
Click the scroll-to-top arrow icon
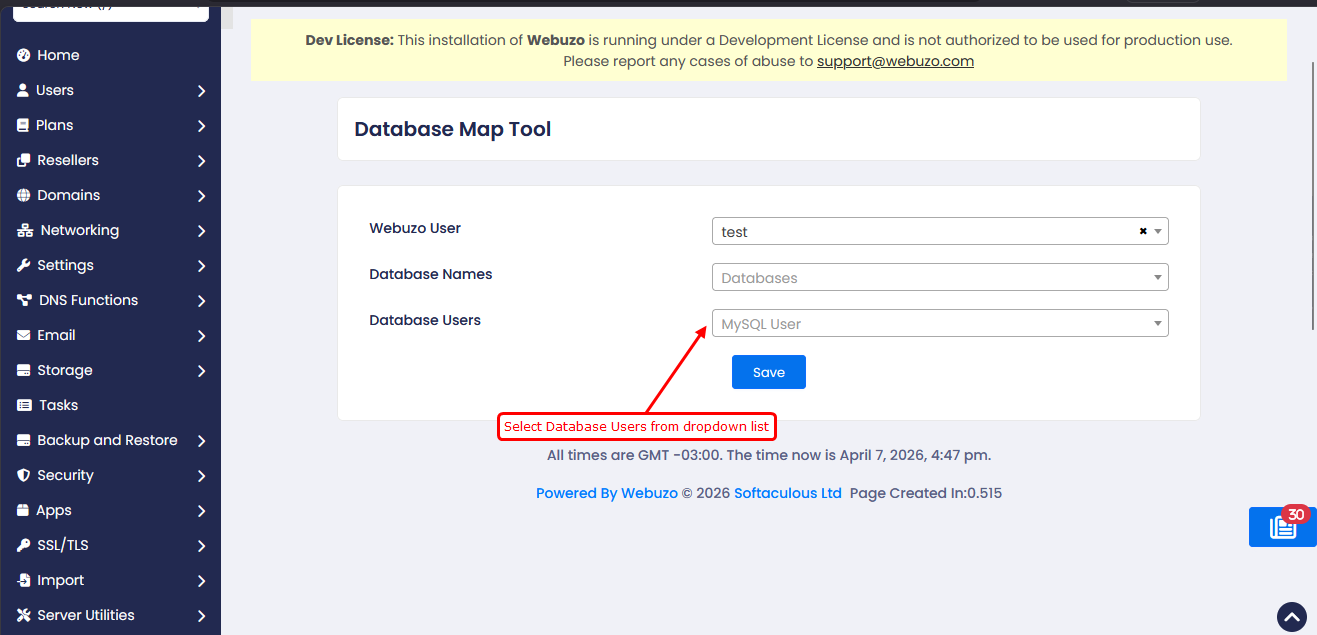(x=1291, y=617)
